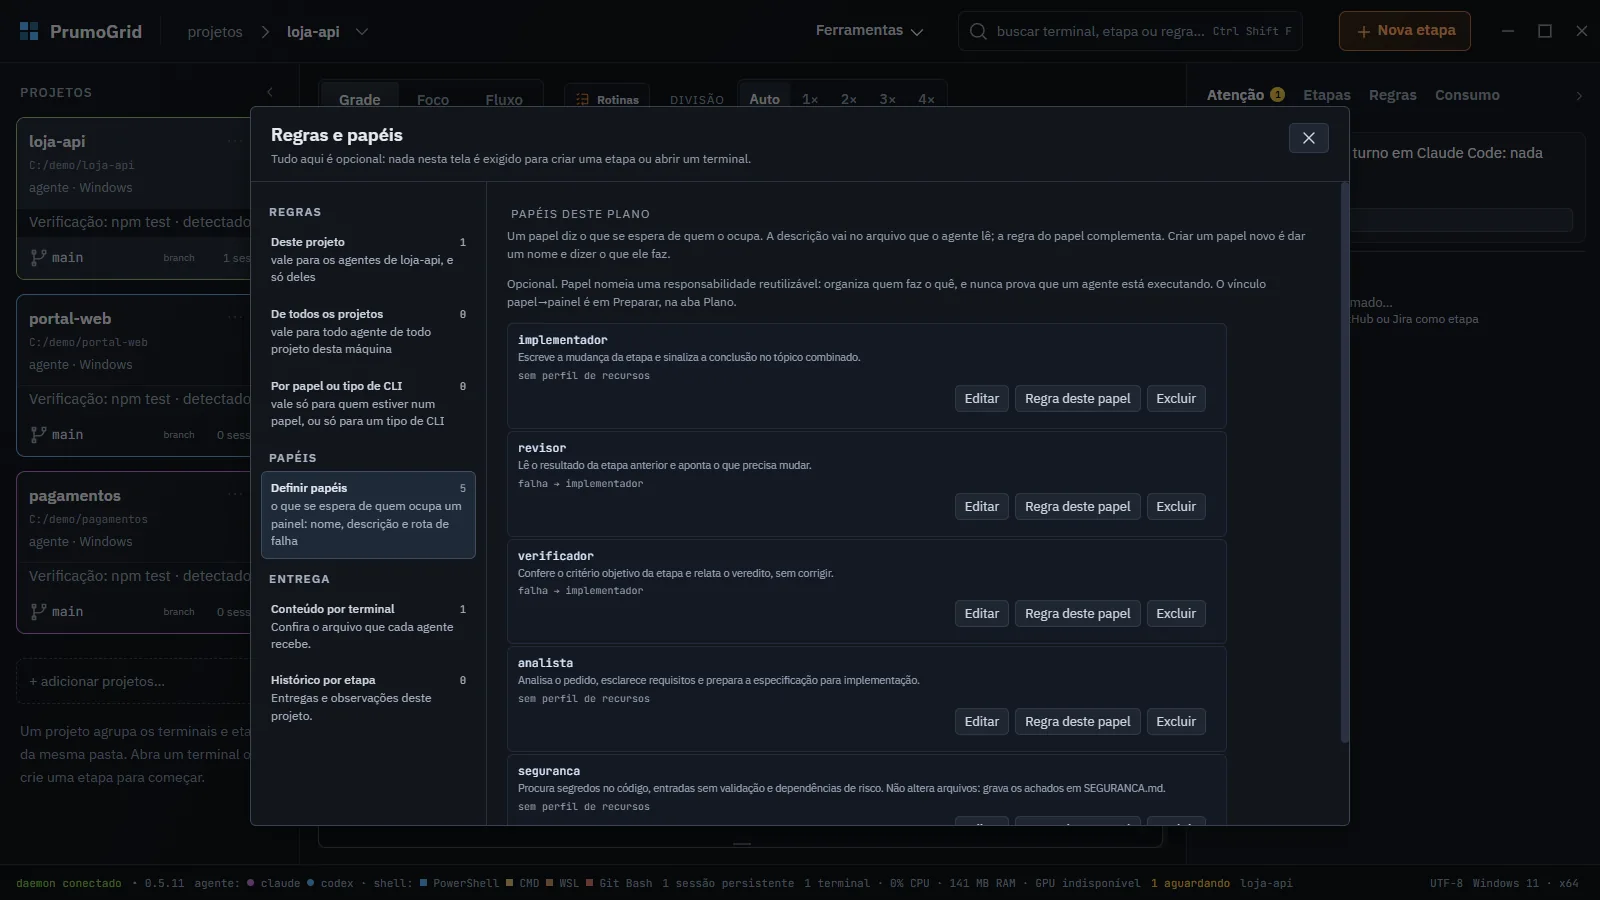Delete the verificador role with Excluir

coord(1175,613)
